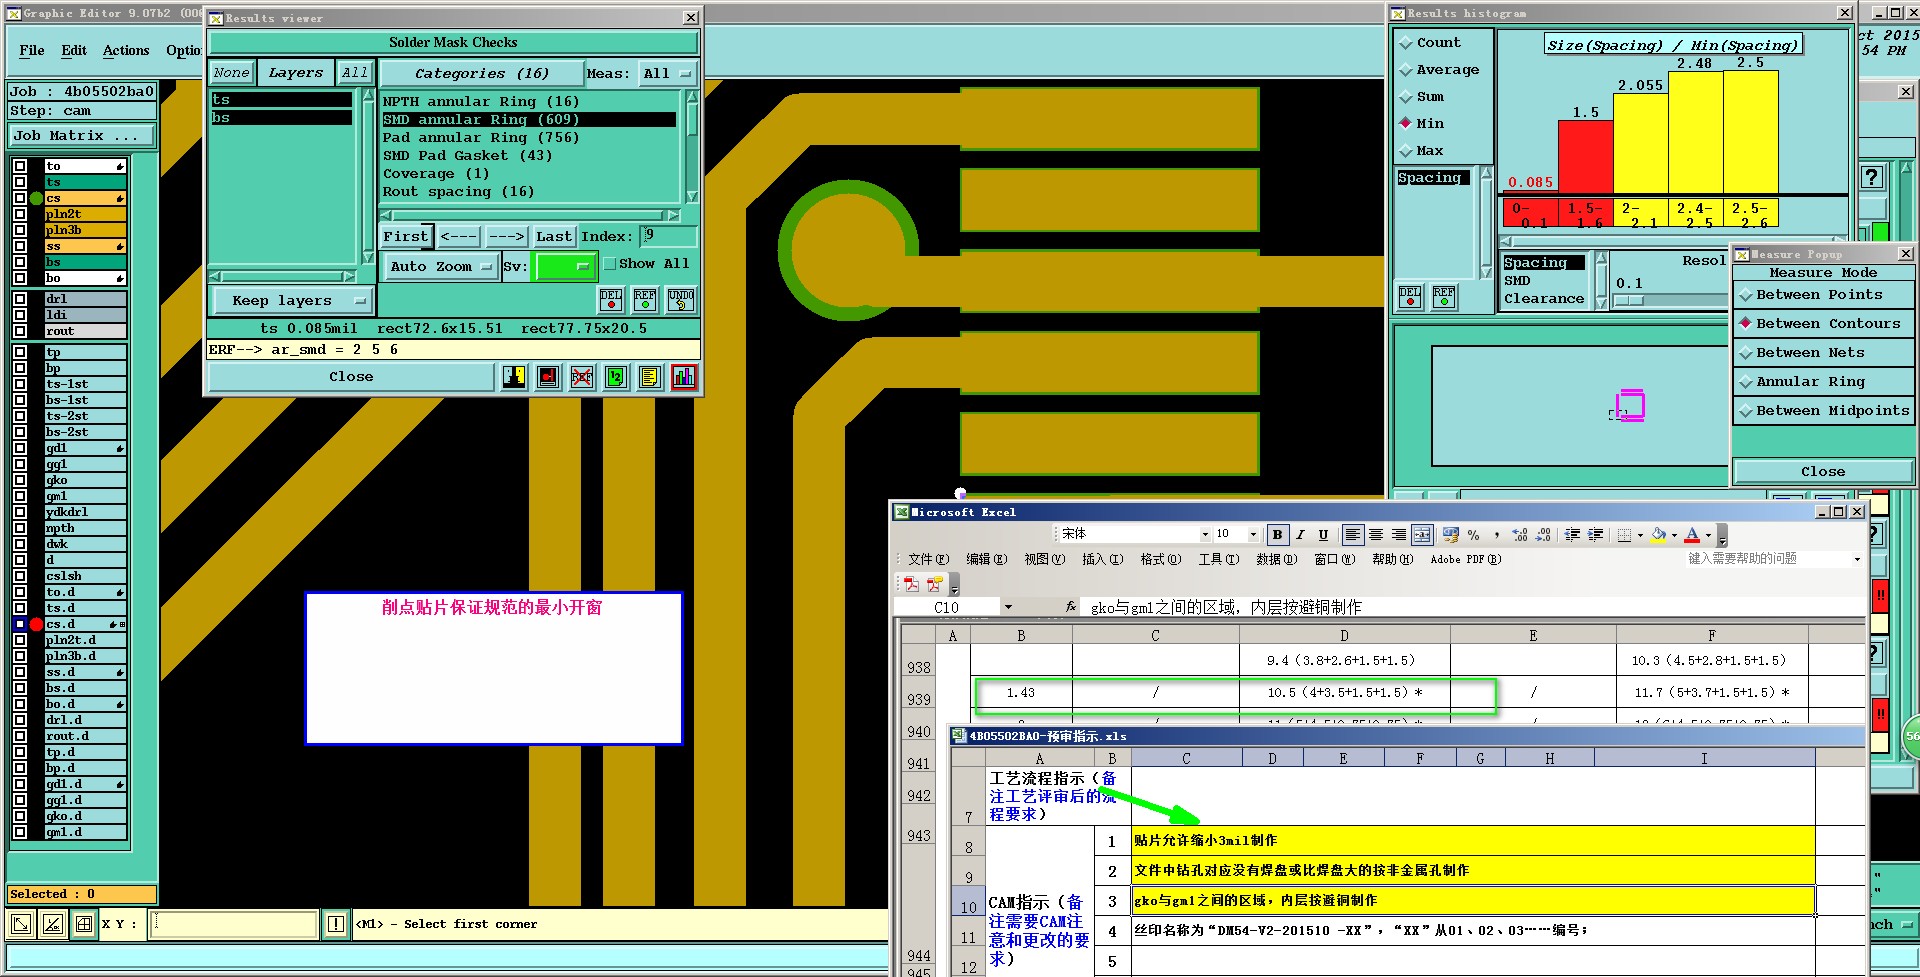Open the Sv green severity dropdown
Viewport: 1920px width, 977px height.
tap(565, 267)
